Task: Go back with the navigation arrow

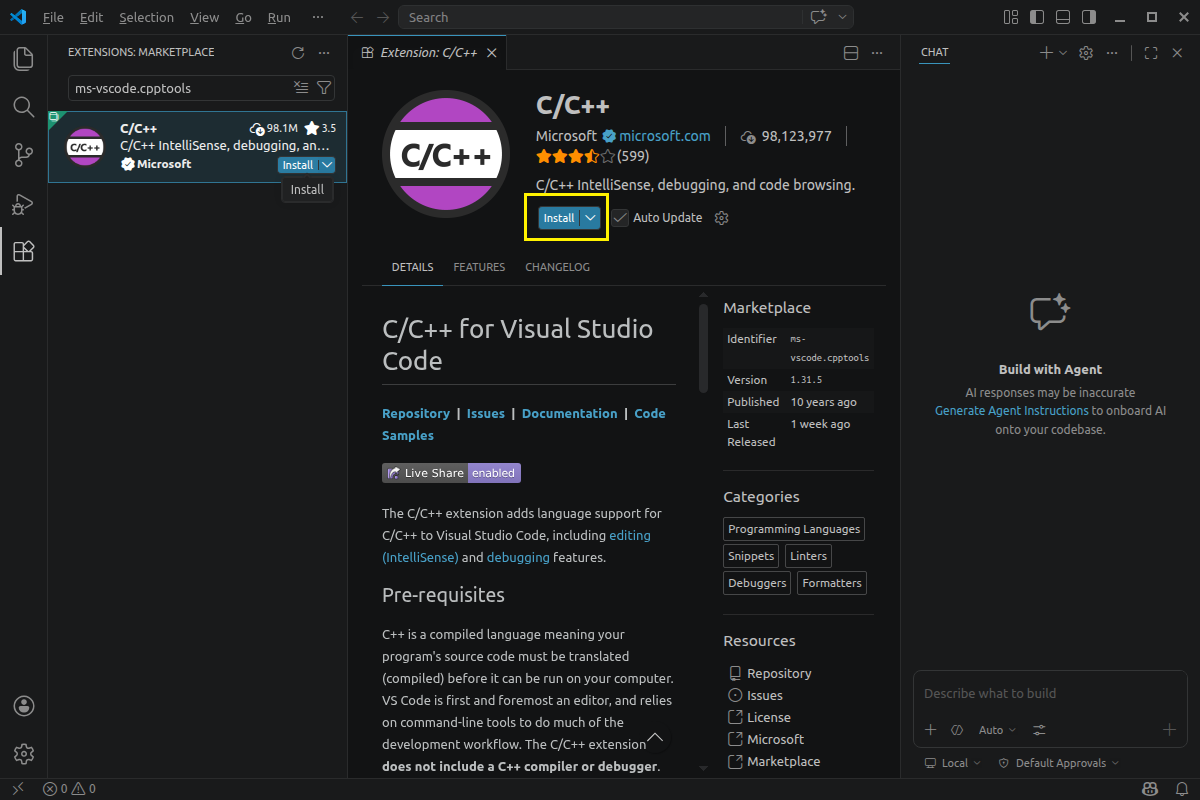Action: [x=358, y=17]
